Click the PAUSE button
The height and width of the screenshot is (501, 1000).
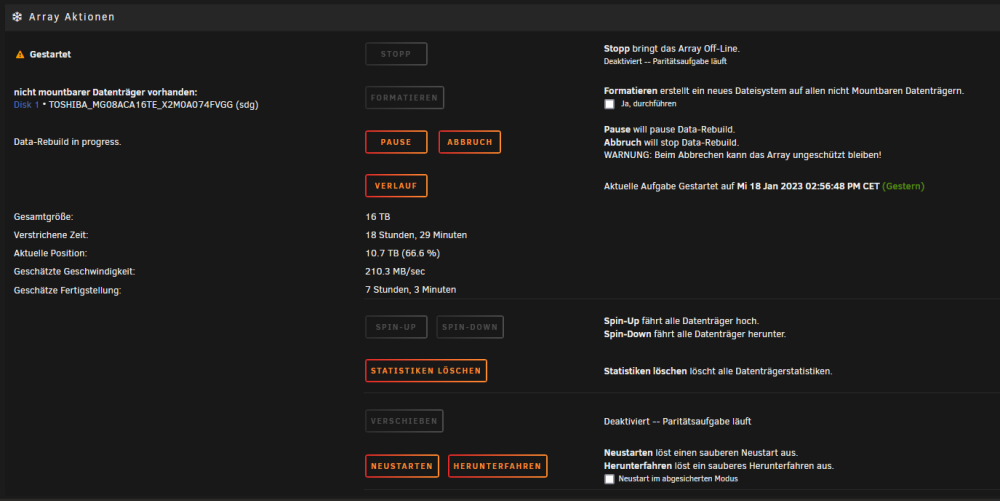coord(396,142)
